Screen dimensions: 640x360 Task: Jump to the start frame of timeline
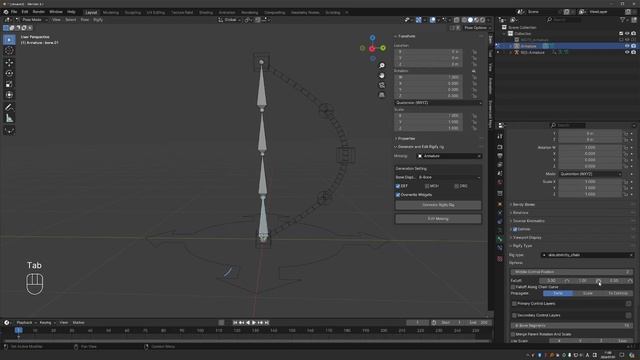[235, 322]
